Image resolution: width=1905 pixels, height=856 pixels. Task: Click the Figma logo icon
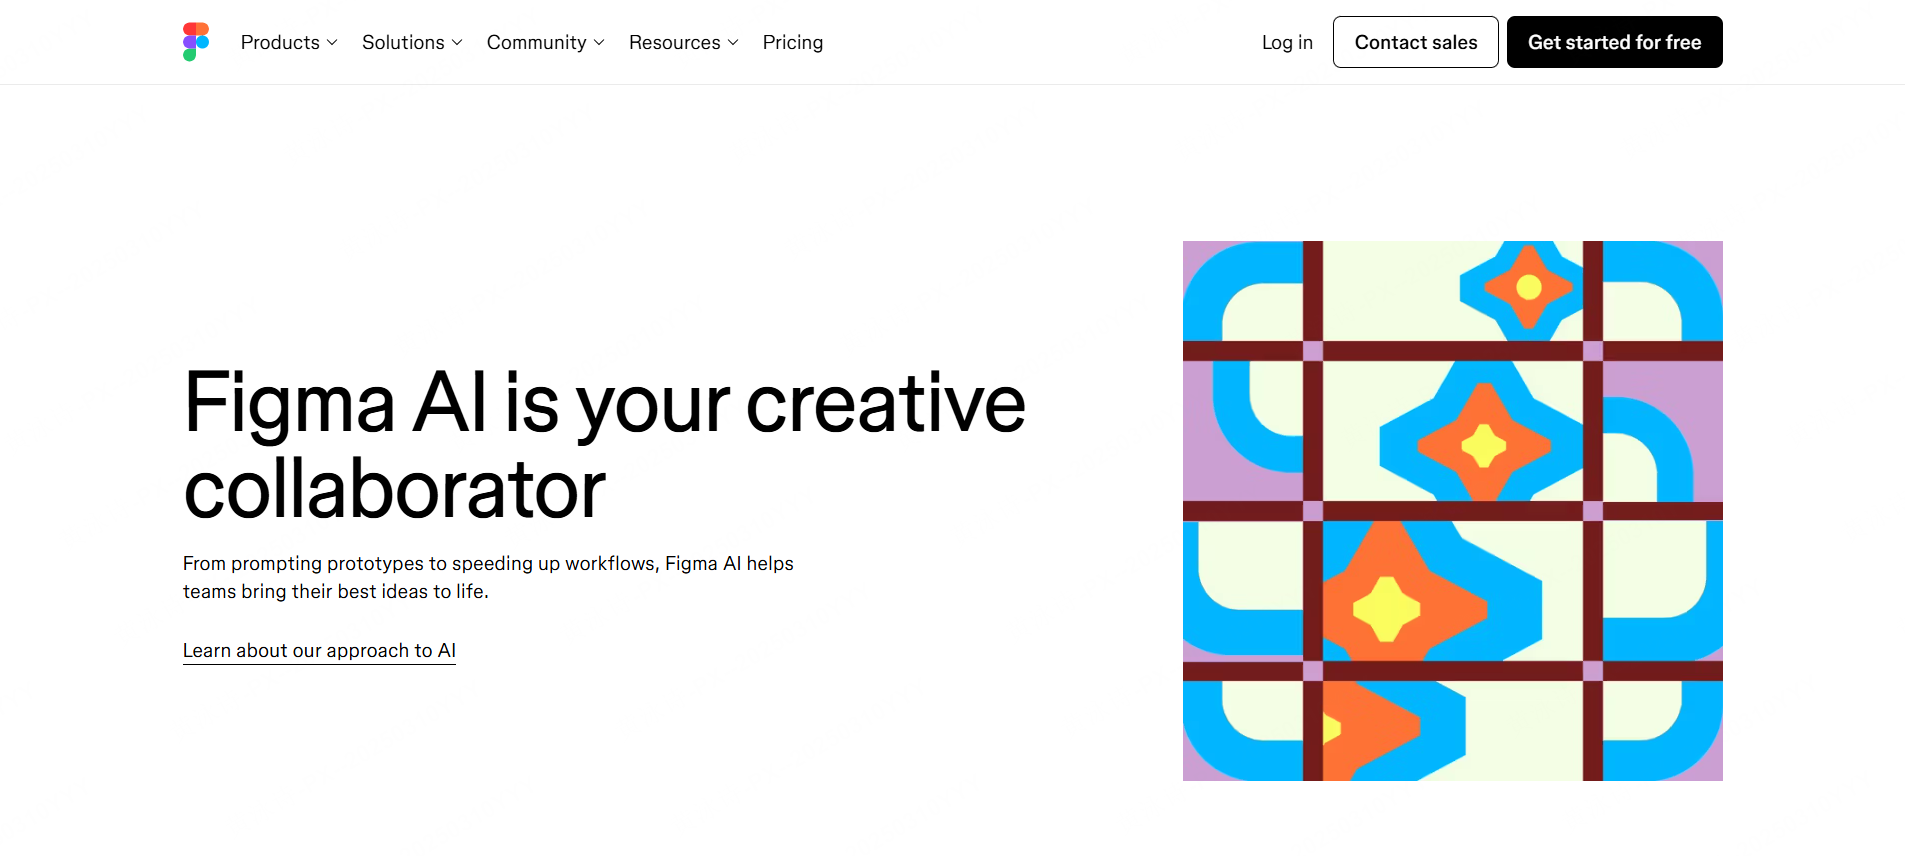[196, 42]
